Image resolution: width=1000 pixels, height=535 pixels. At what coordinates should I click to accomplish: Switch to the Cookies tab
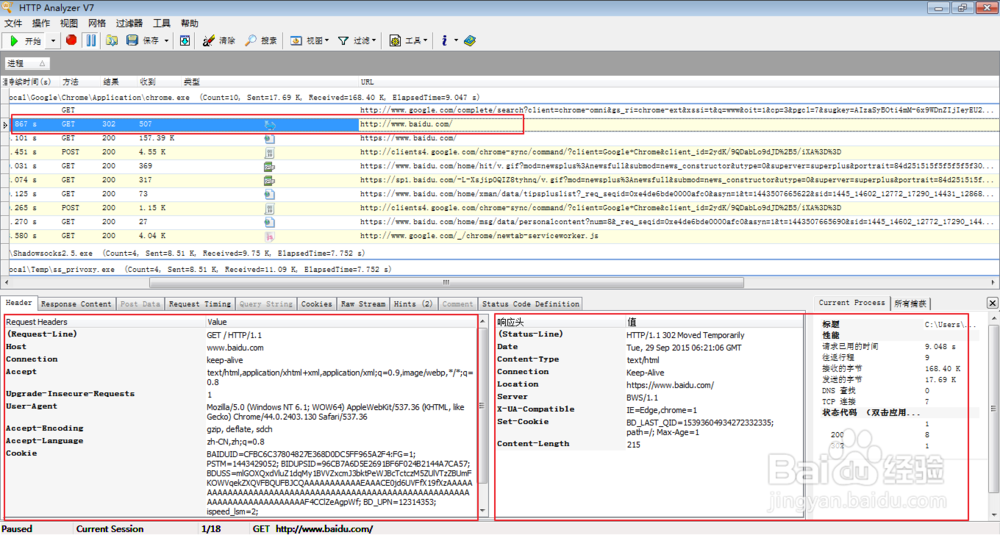tap(316, 304)
